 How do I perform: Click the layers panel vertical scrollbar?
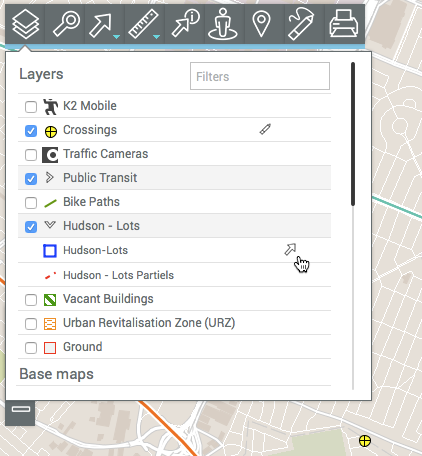[353, 134]
